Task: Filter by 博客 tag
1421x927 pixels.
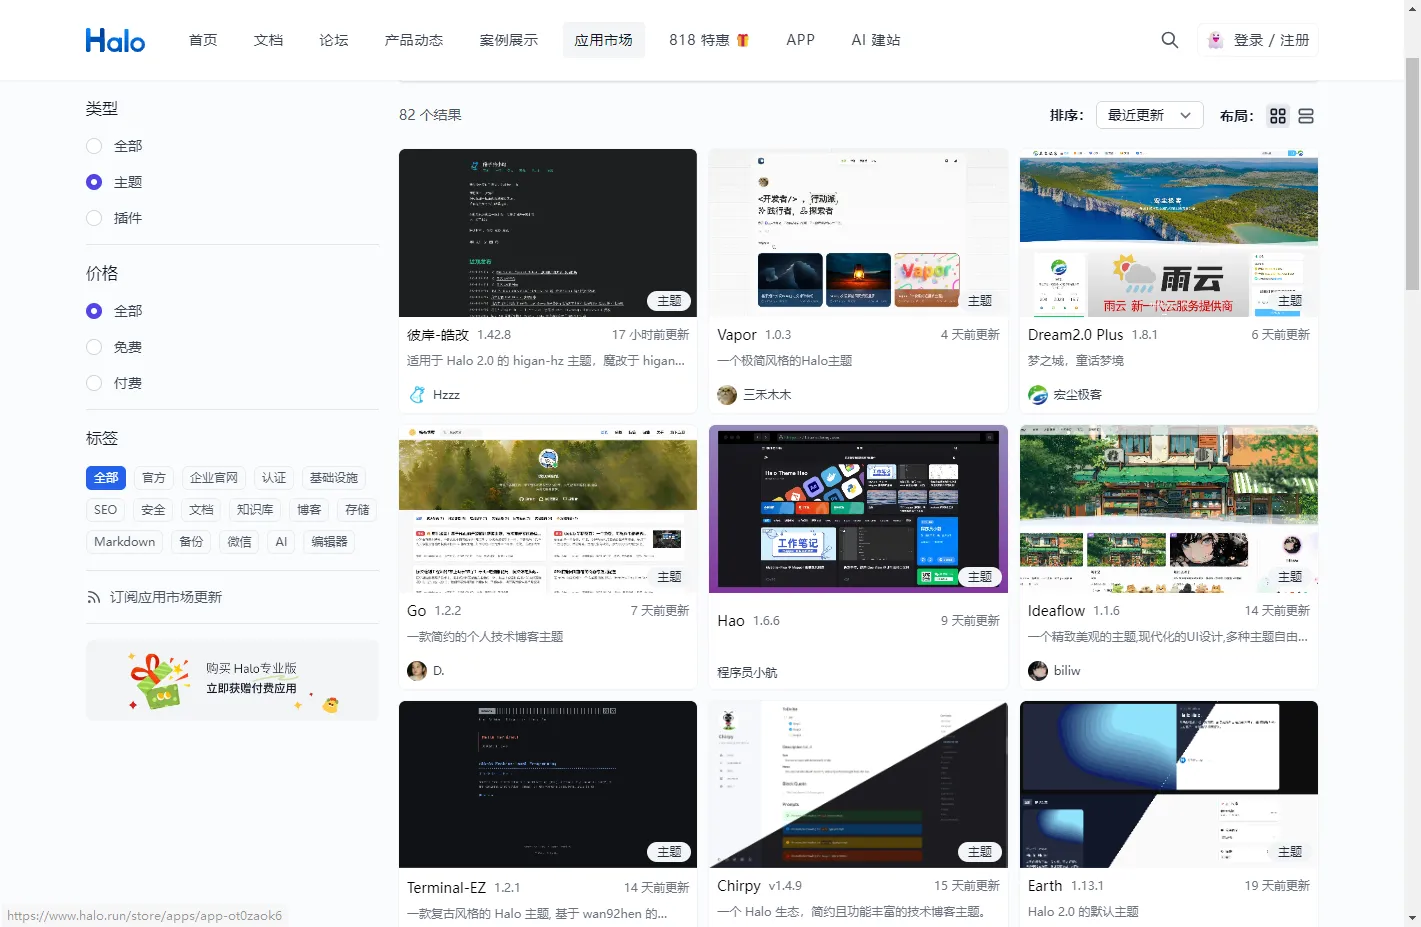Action: 309,510
